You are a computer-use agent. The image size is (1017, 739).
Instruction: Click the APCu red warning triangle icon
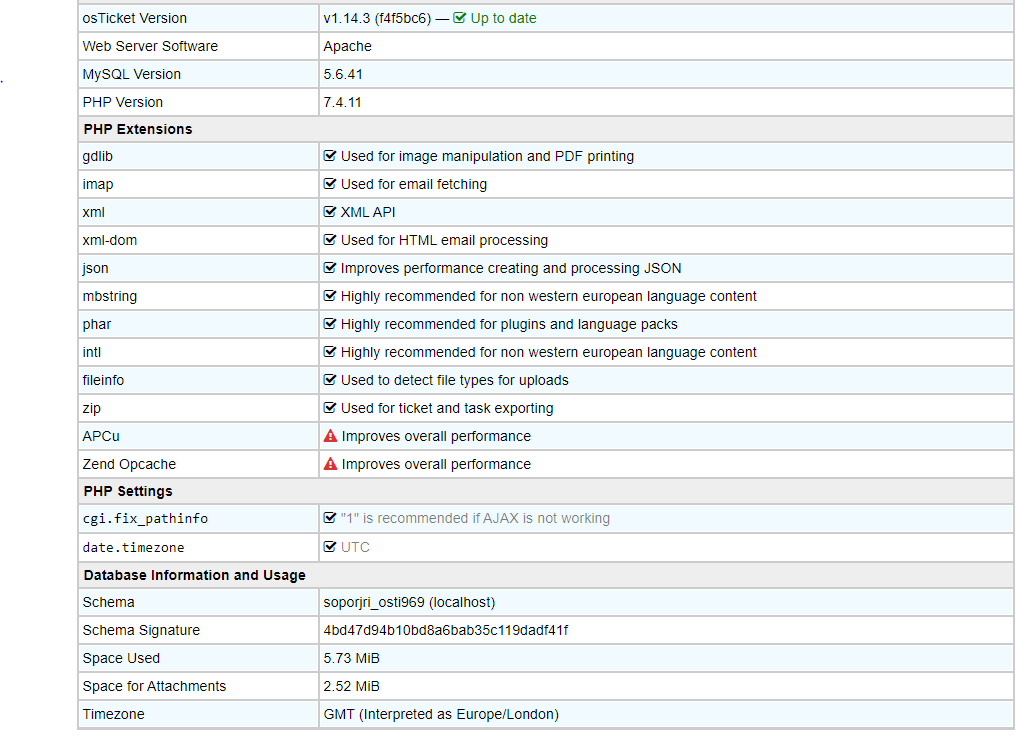click(330, 436)
